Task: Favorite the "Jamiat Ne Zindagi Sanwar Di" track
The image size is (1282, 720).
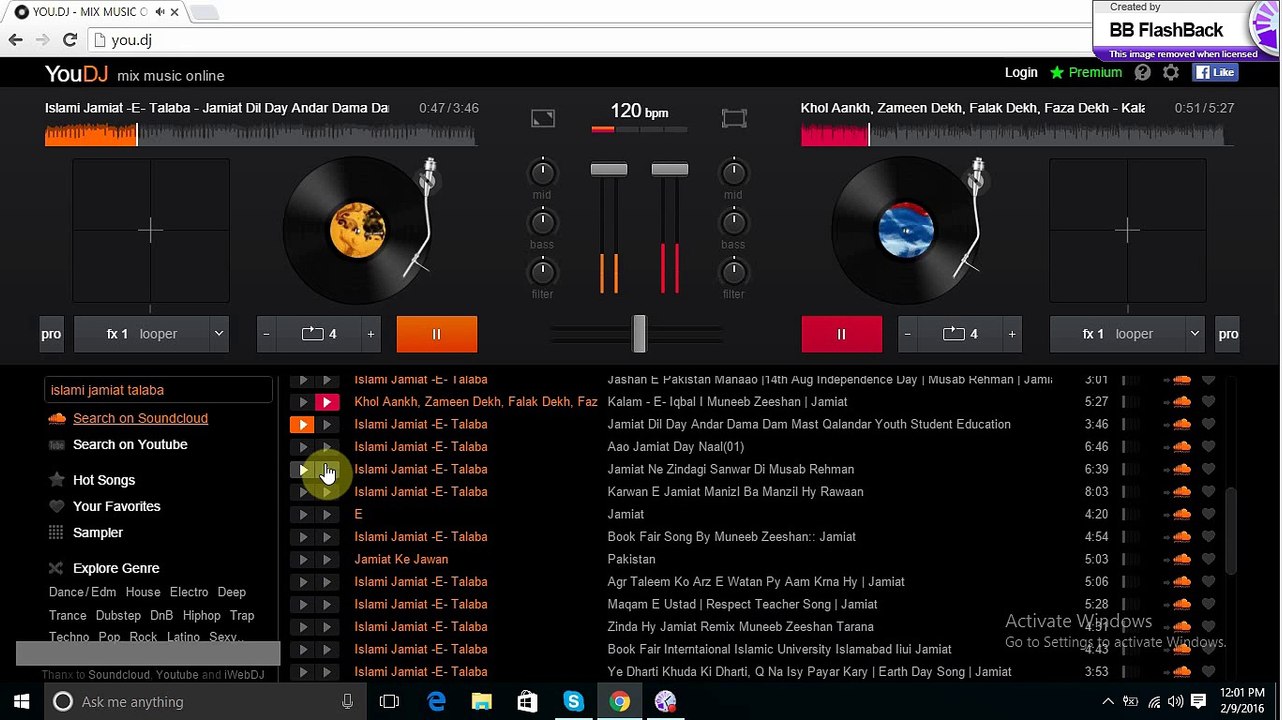Action: 1208,469
